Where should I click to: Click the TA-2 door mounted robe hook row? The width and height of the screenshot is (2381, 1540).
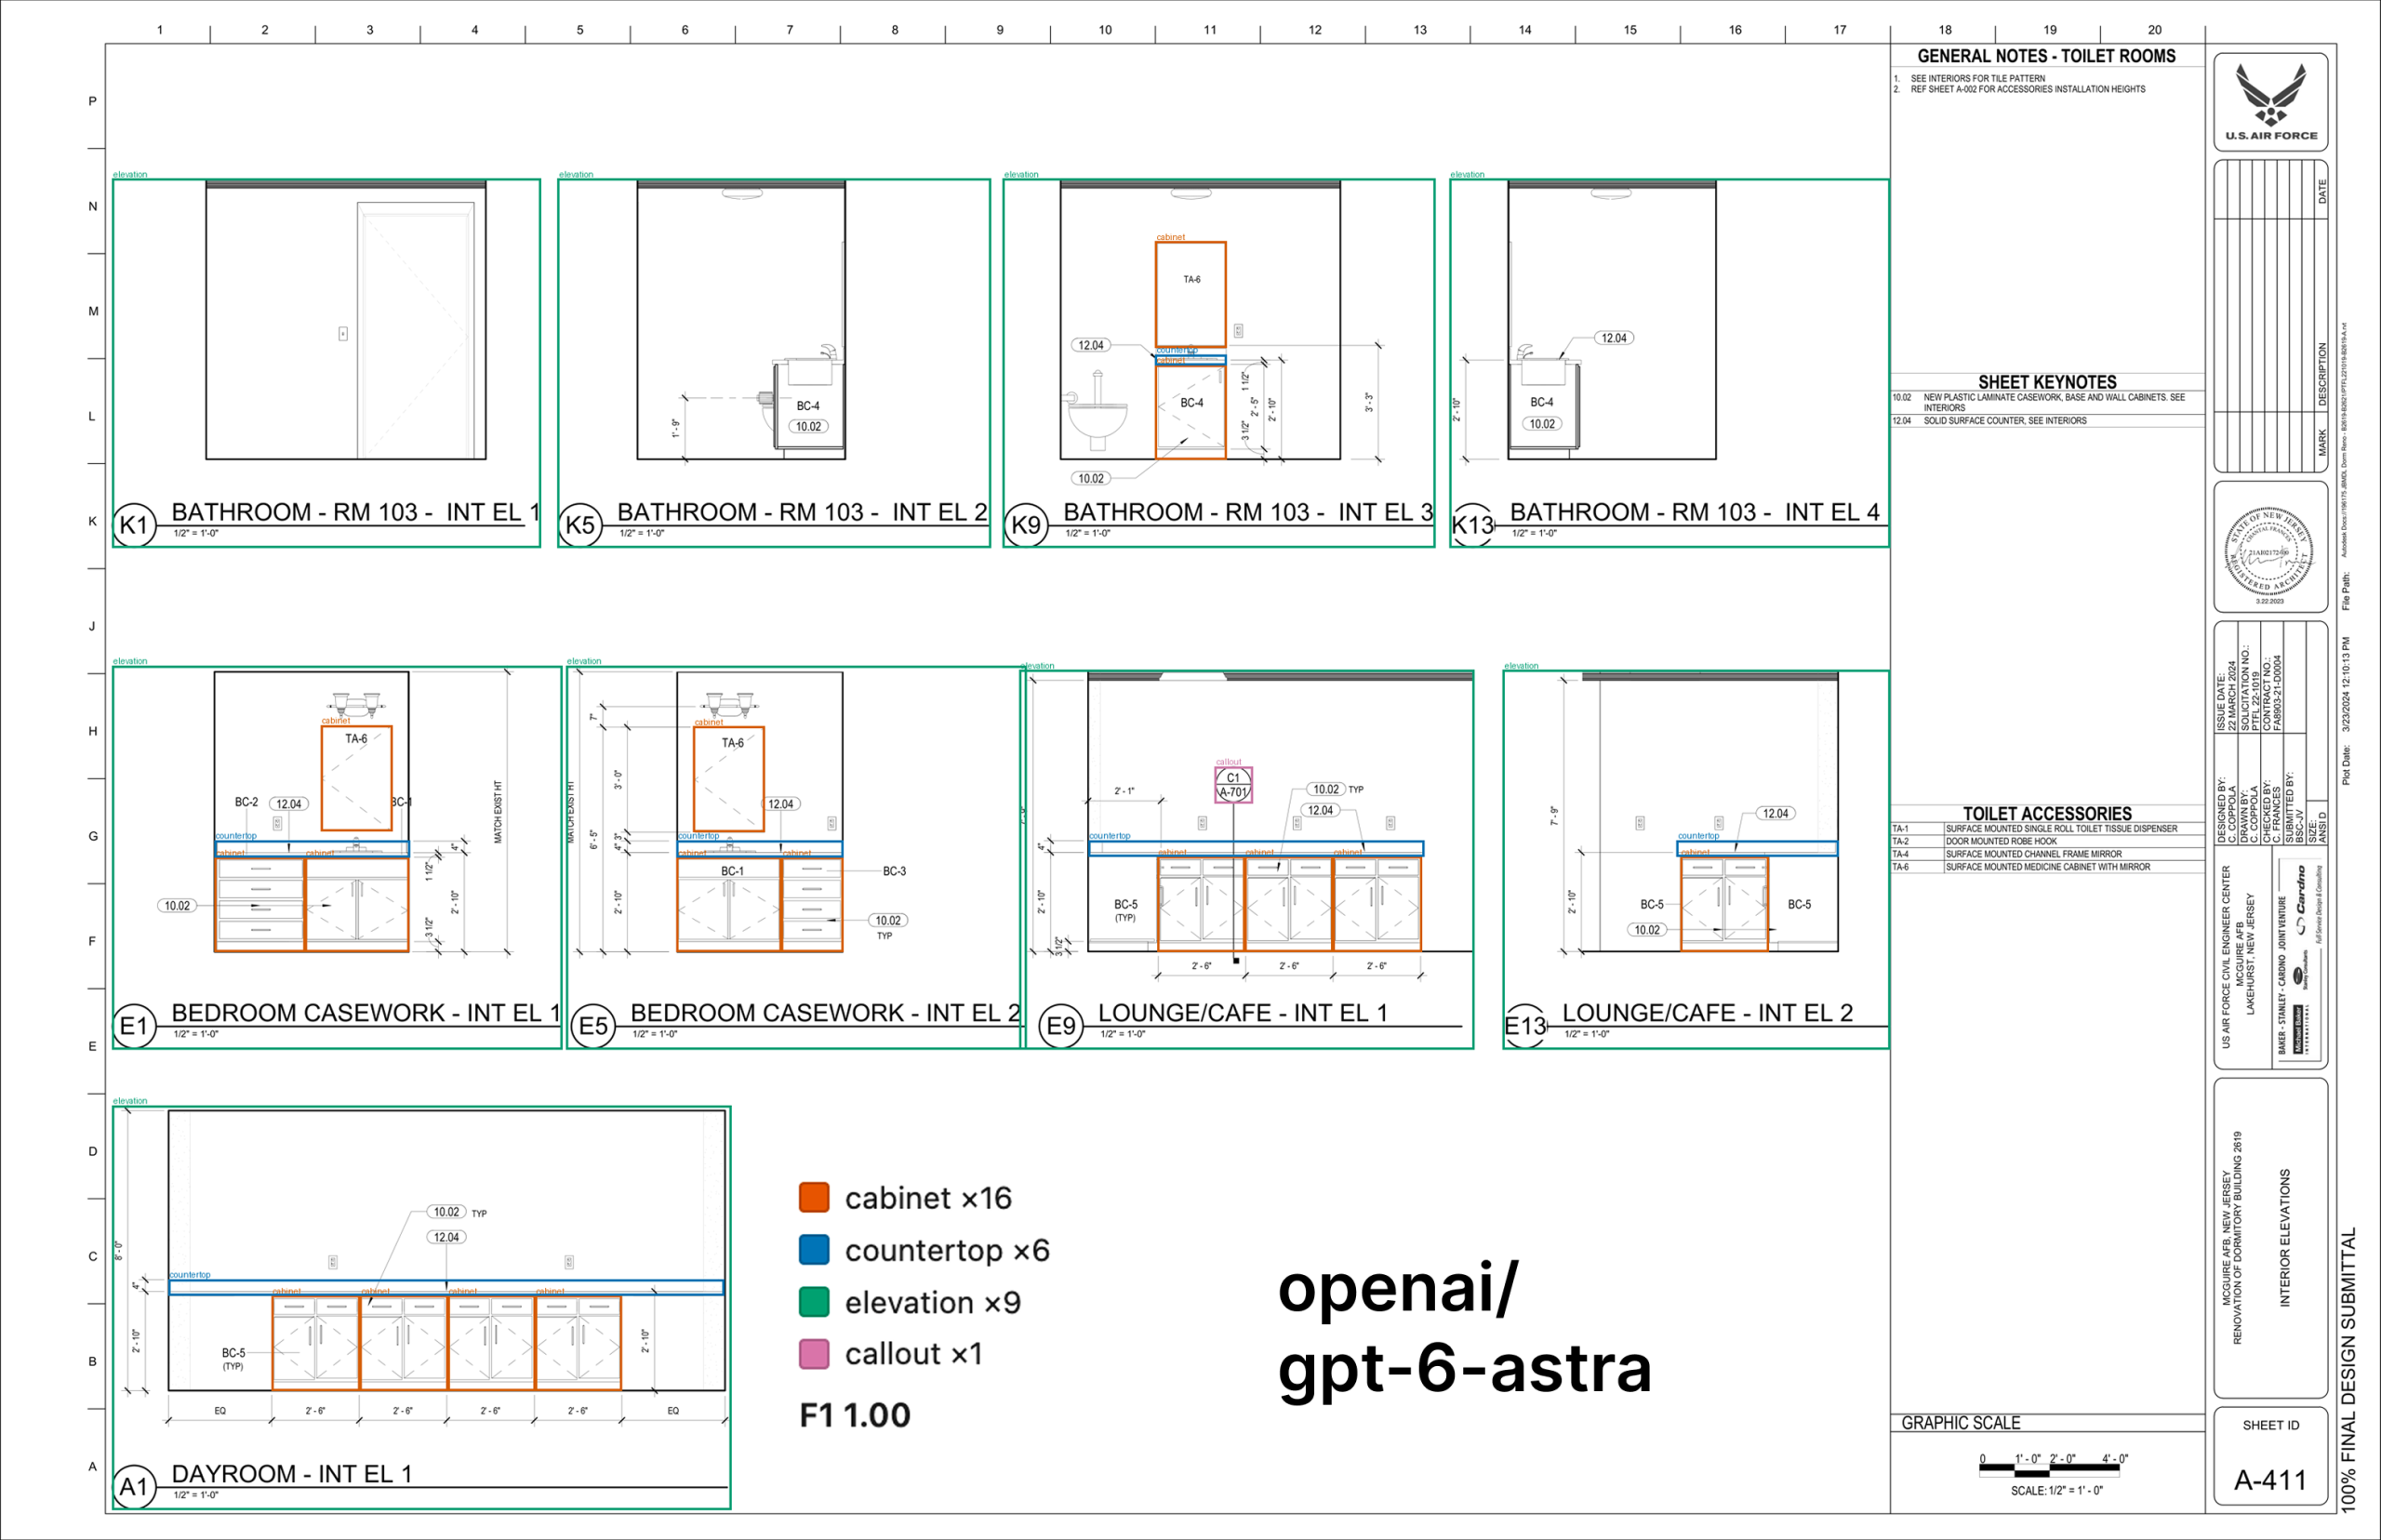click(x=2047, y=842)
